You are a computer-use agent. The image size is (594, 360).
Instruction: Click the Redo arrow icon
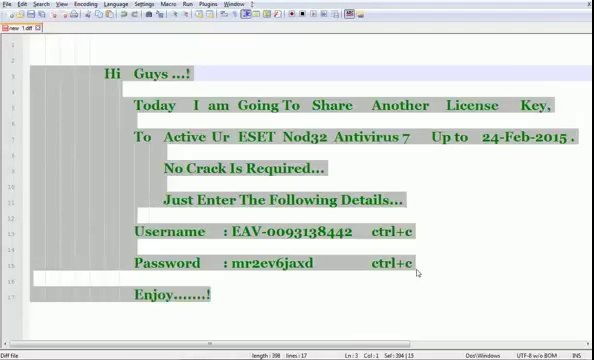pos(134,14)
